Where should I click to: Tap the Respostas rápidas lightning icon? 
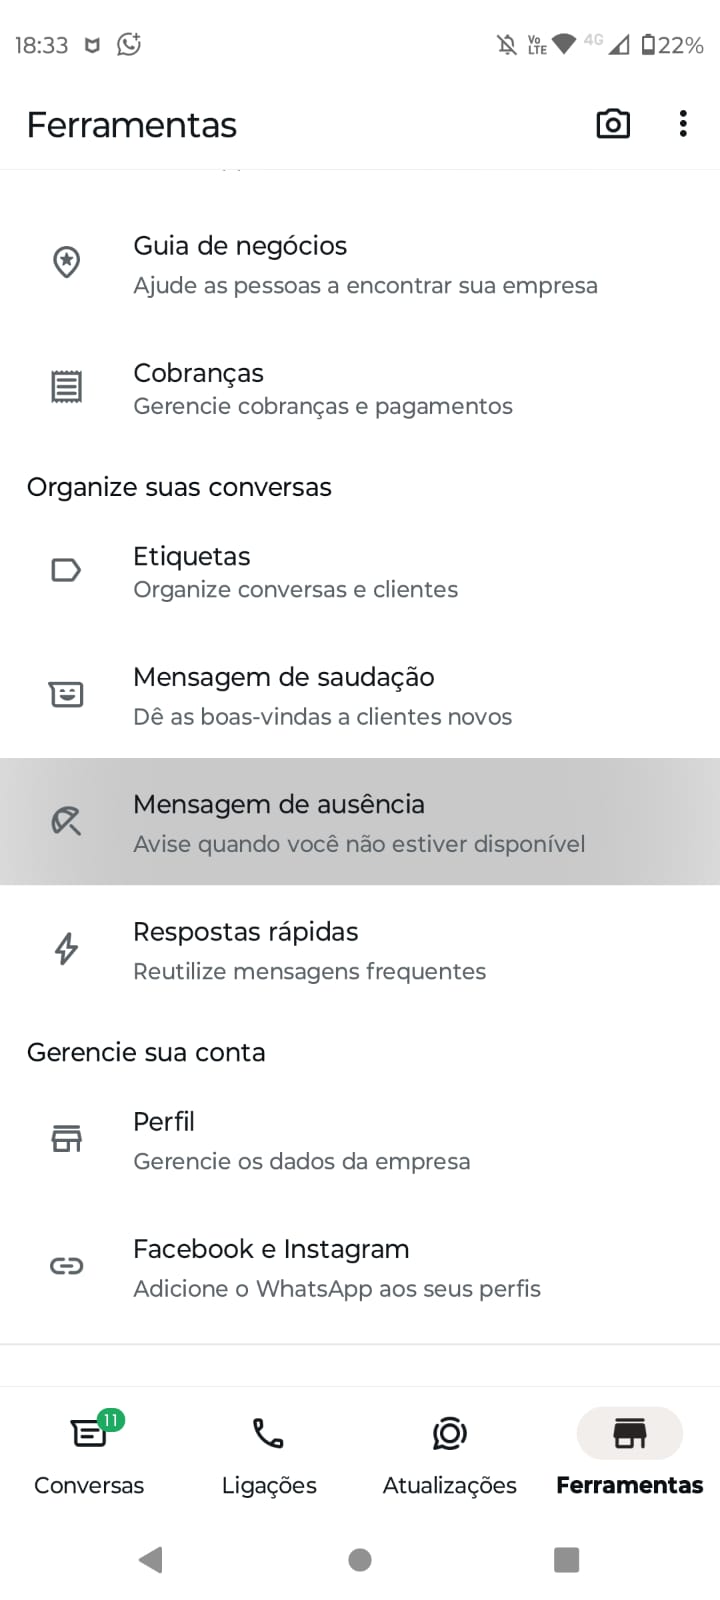coord(66,948)
